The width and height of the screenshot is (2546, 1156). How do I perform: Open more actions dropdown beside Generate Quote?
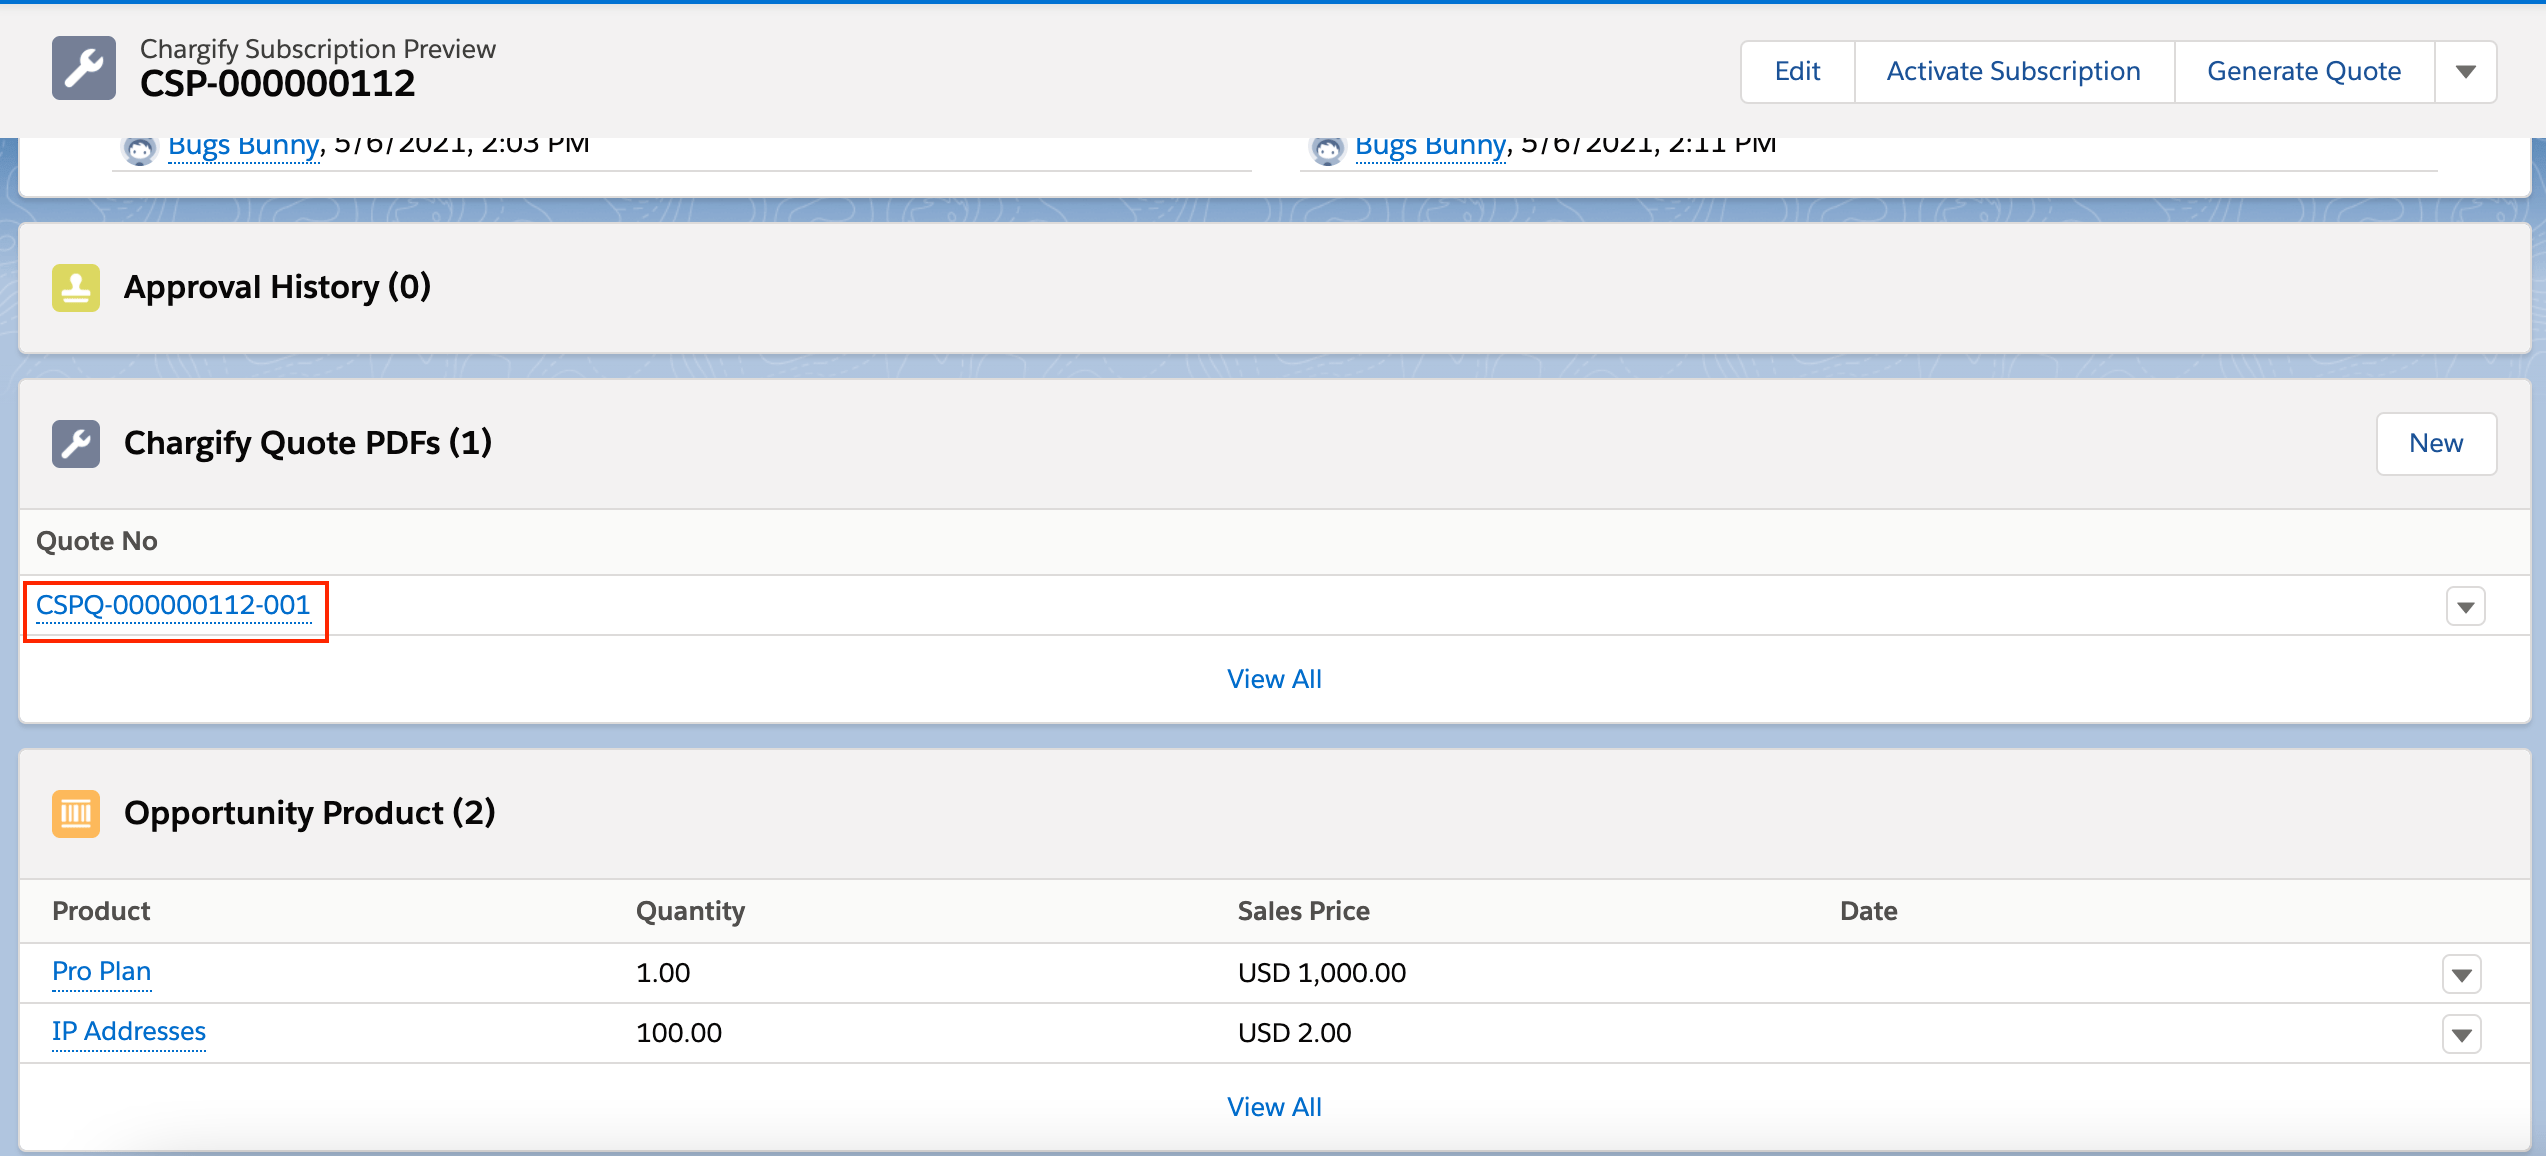click(2465, 72)
